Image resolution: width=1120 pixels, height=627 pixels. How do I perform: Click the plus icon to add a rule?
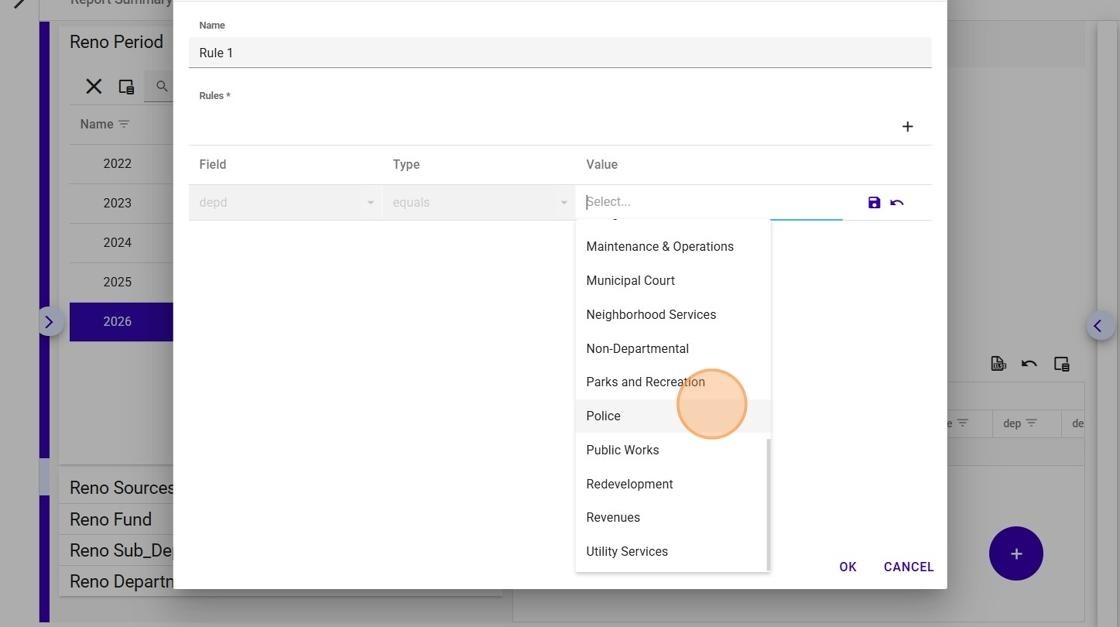907,126
